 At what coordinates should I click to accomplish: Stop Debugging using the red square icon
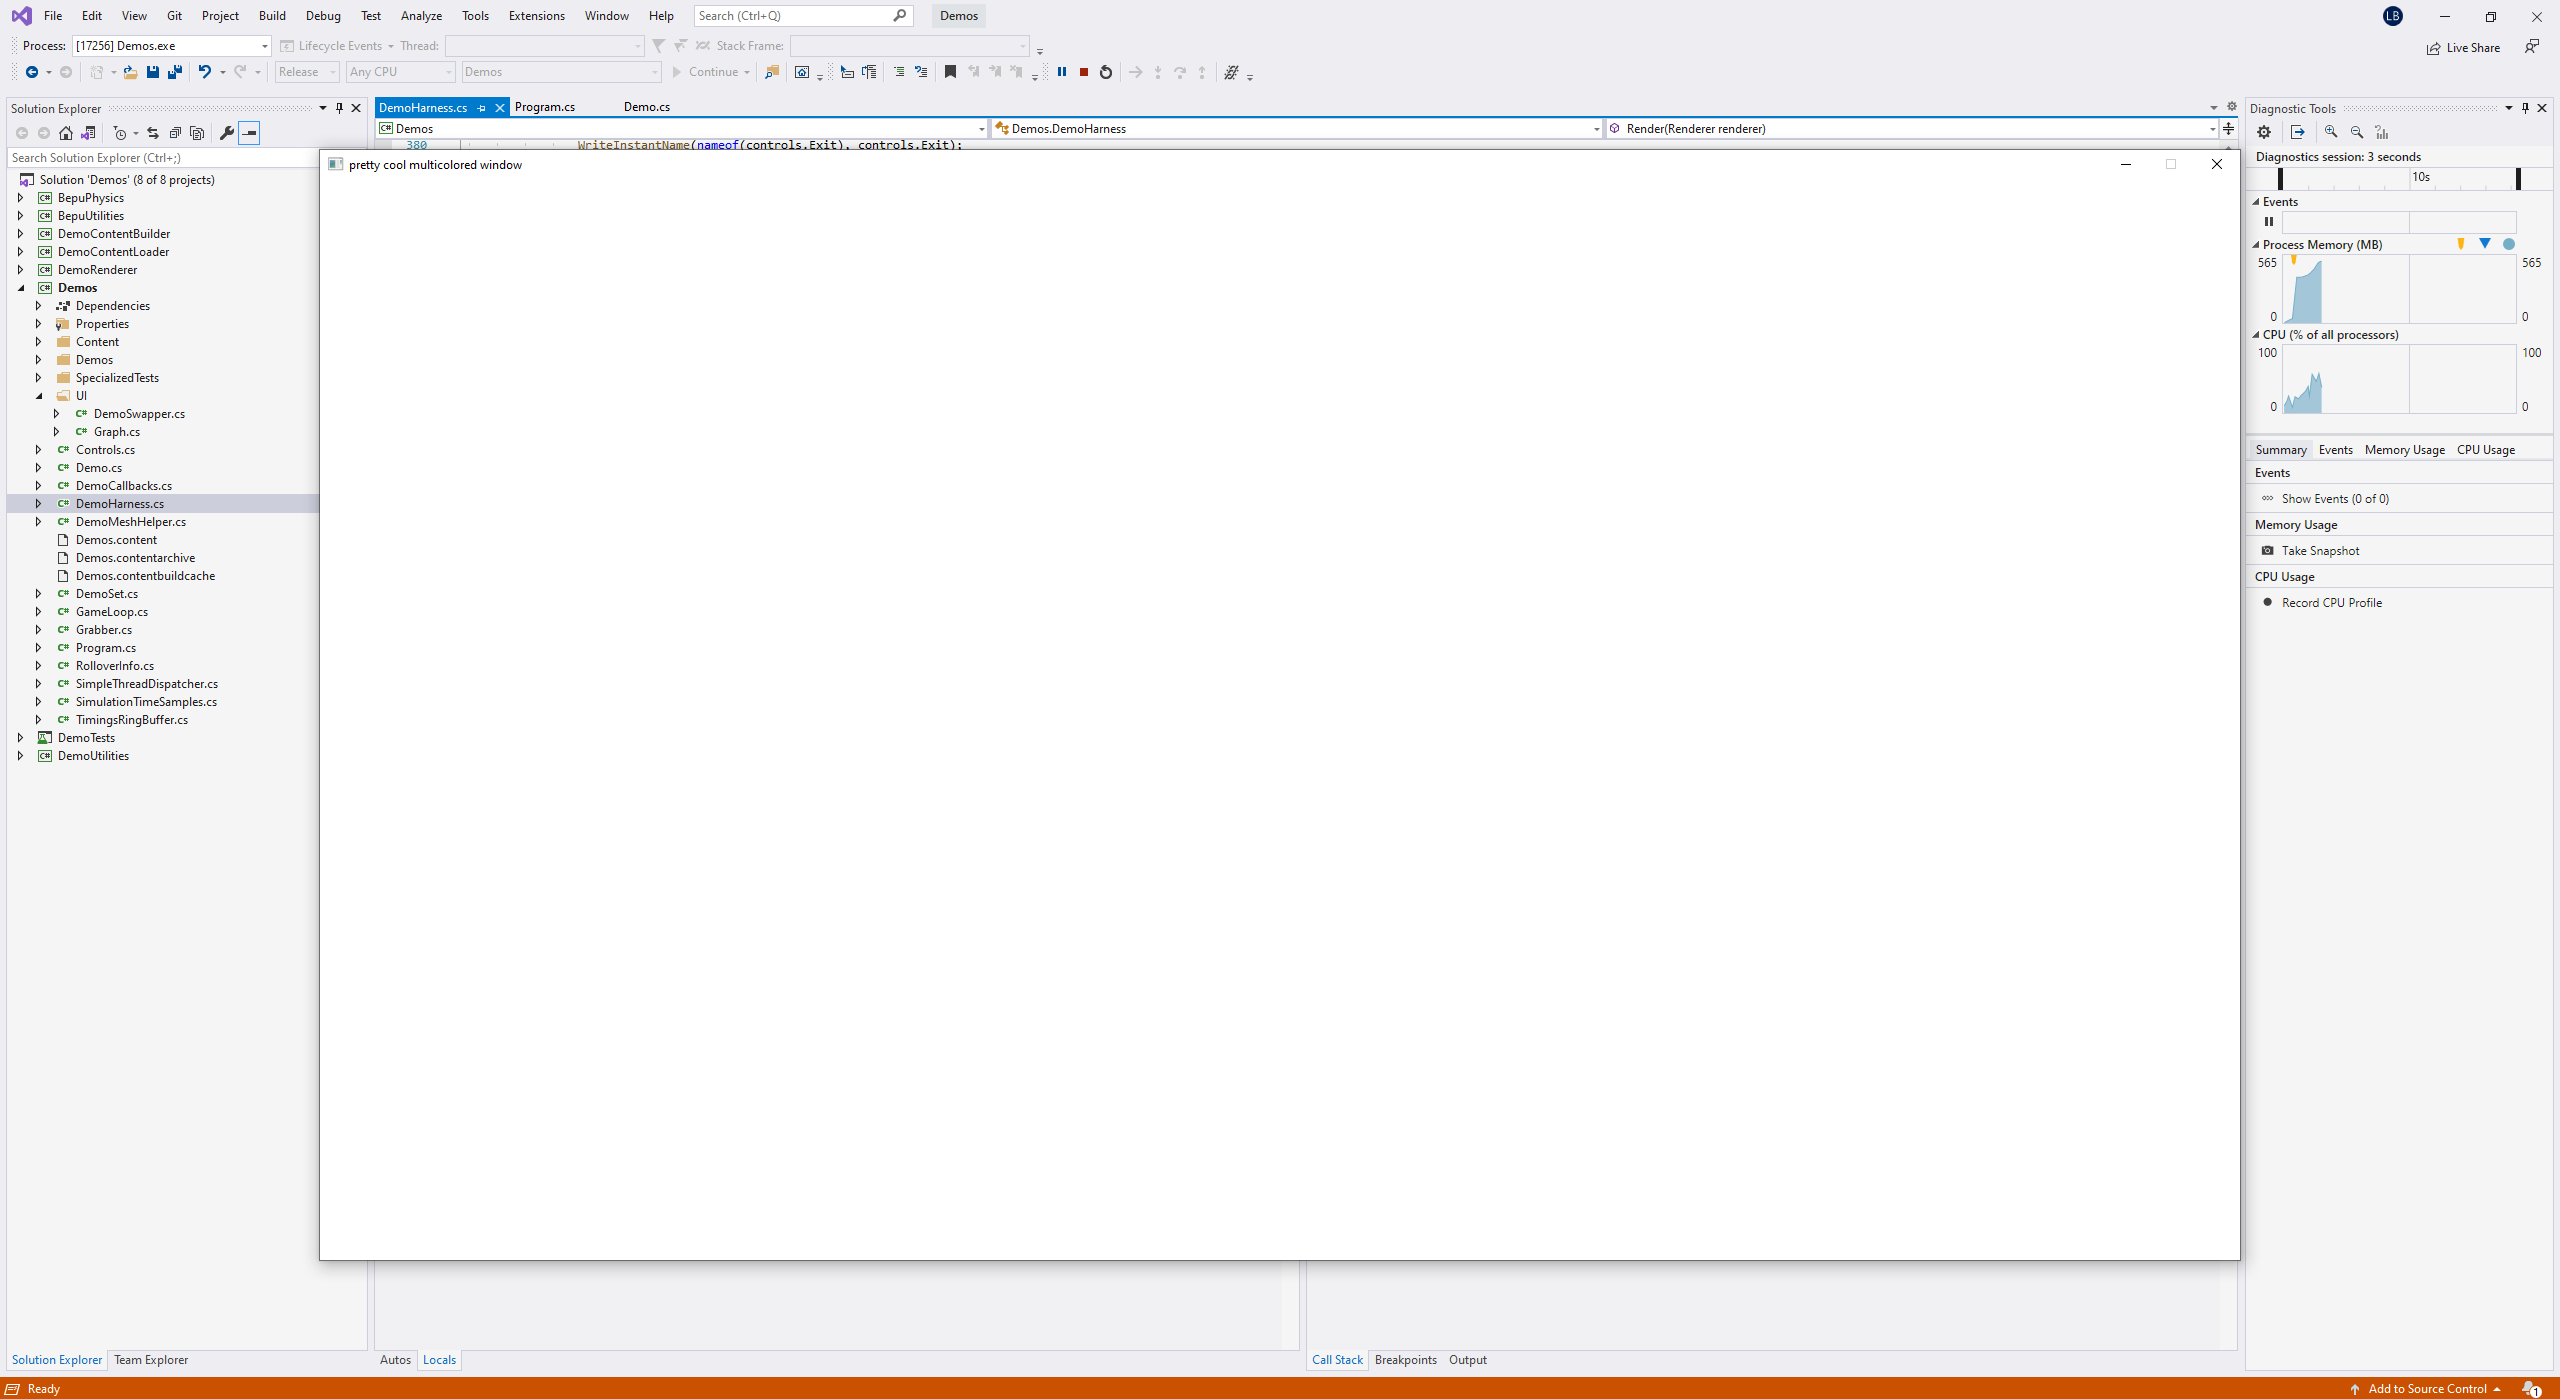tap(1083, 71)
